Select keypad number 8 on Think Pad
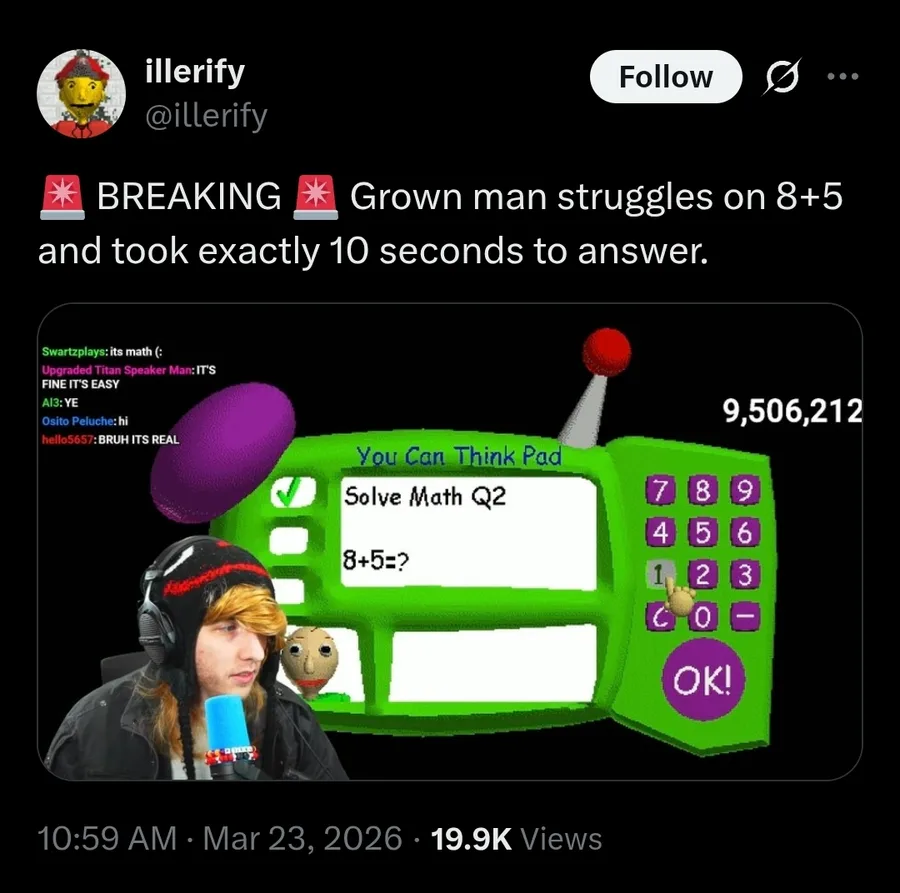The image size is (900, 893). click(x=703, y=491)
